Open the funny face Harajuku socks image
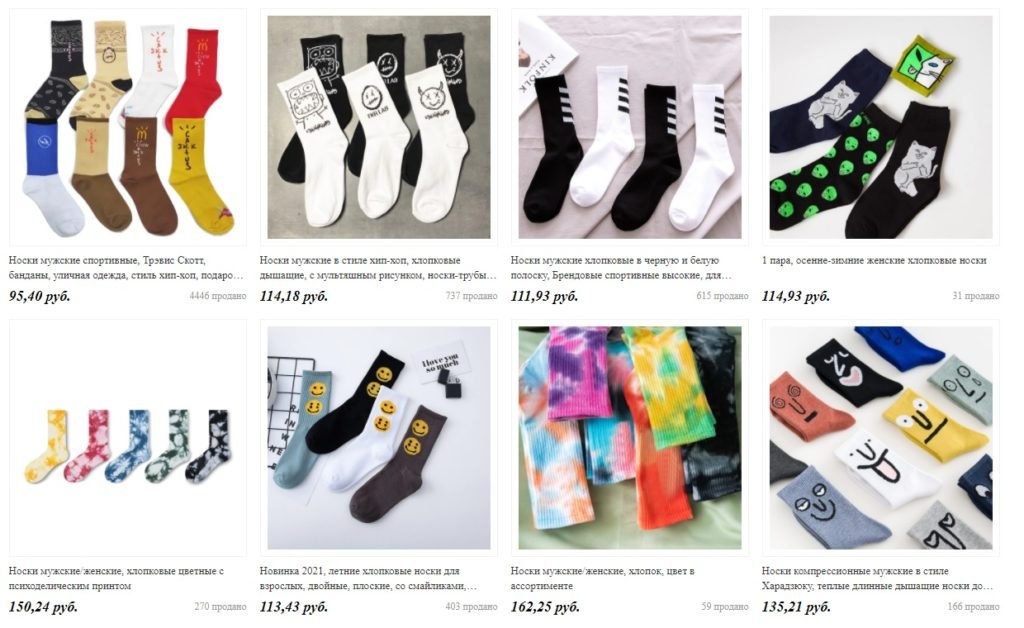The image size is (1024, 628). [880, 438]
